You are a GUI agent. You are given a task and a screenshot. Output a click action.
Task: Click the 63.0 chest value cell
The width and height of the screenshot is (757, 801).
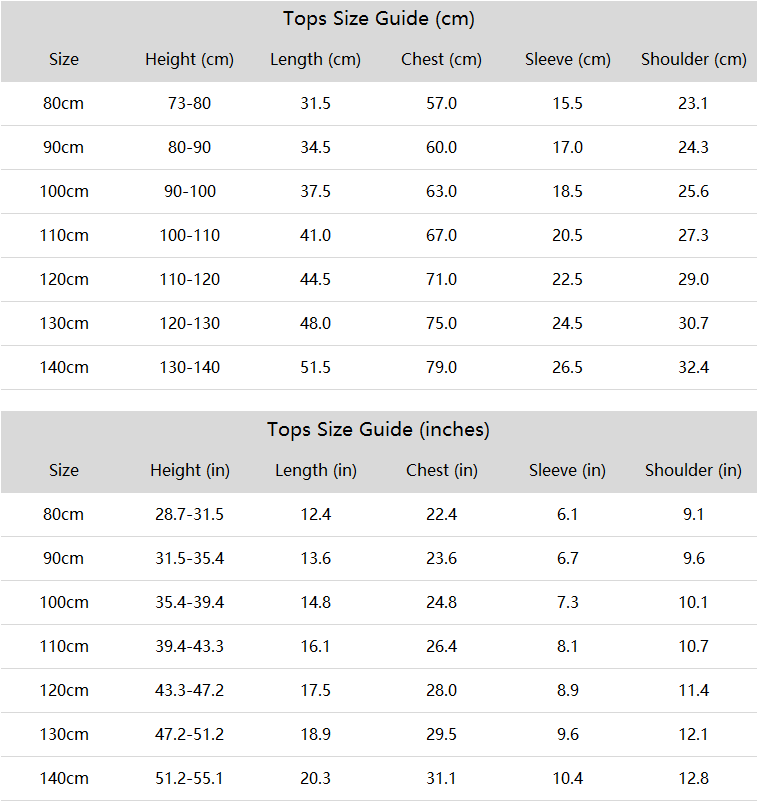[441, 192]
